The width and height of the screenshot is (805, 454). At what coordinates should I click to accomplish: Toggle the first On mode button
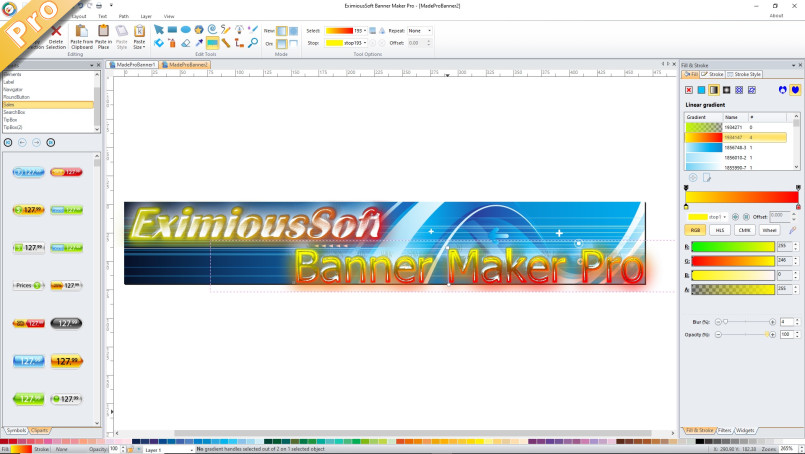tap(281, 44)
